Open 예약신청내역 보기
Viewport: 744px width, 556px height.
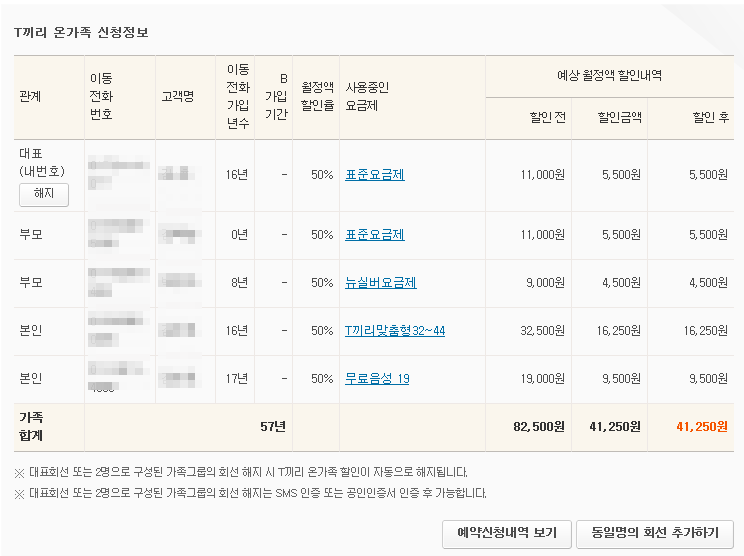(506, 533)
